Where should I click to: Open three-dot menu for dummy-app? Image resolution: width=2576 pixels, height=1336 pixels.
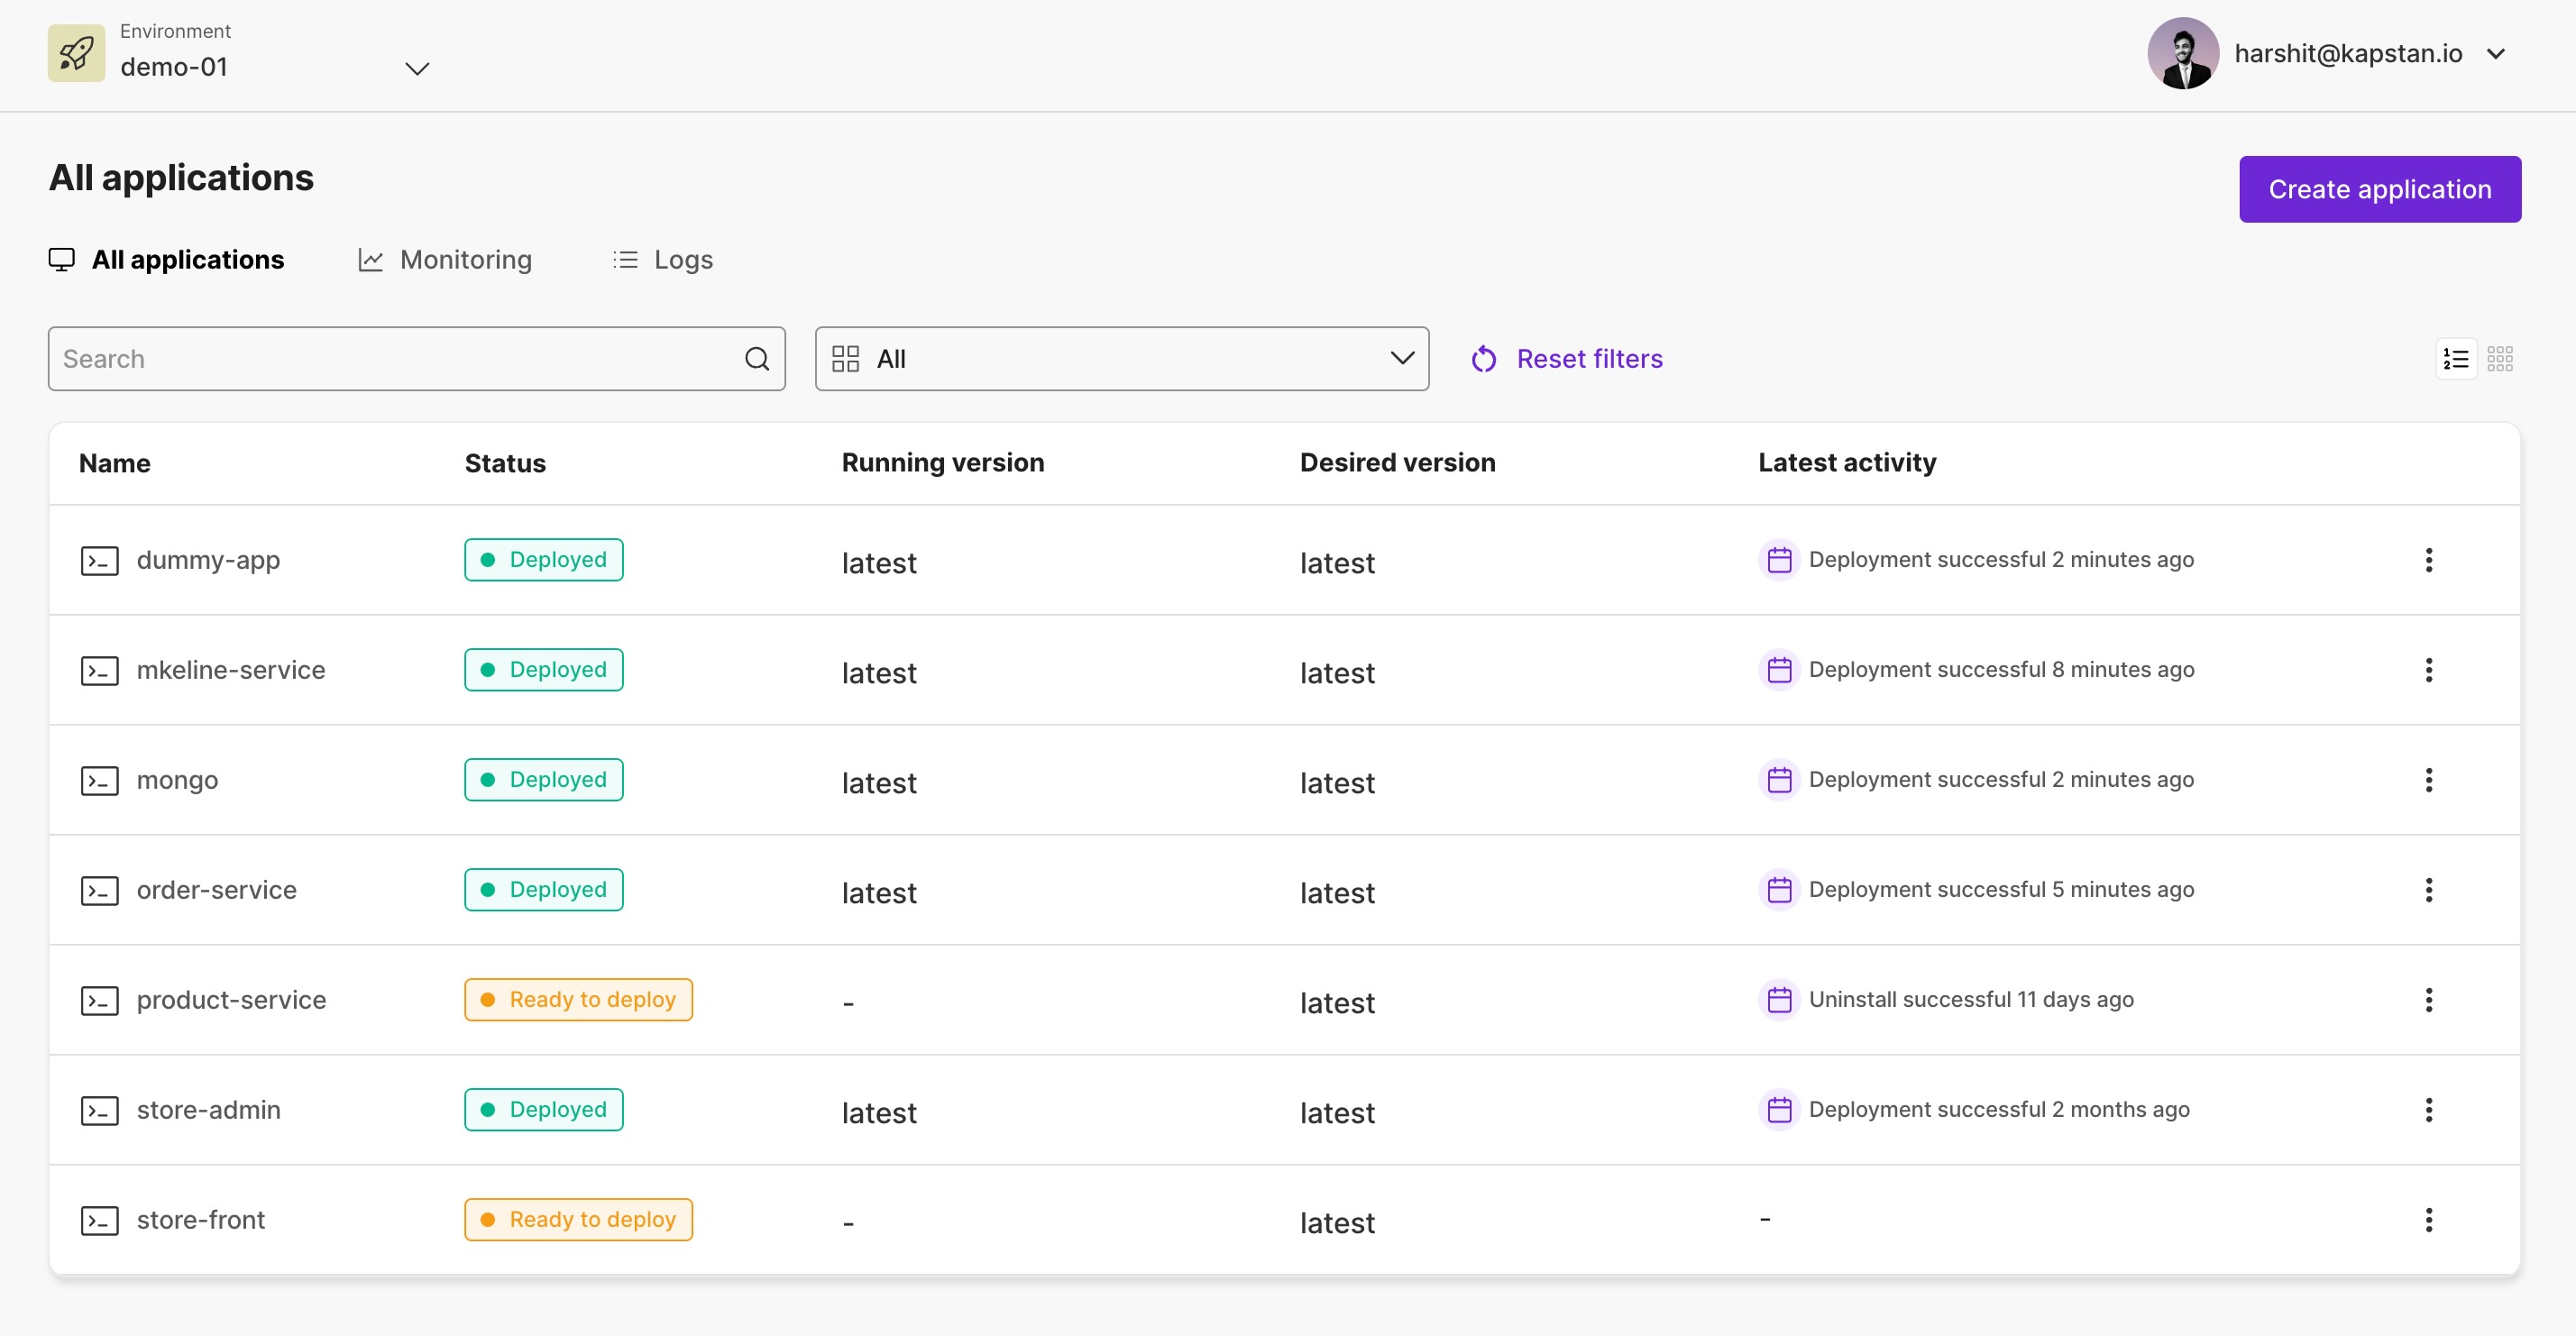(x=2428, y=560)
